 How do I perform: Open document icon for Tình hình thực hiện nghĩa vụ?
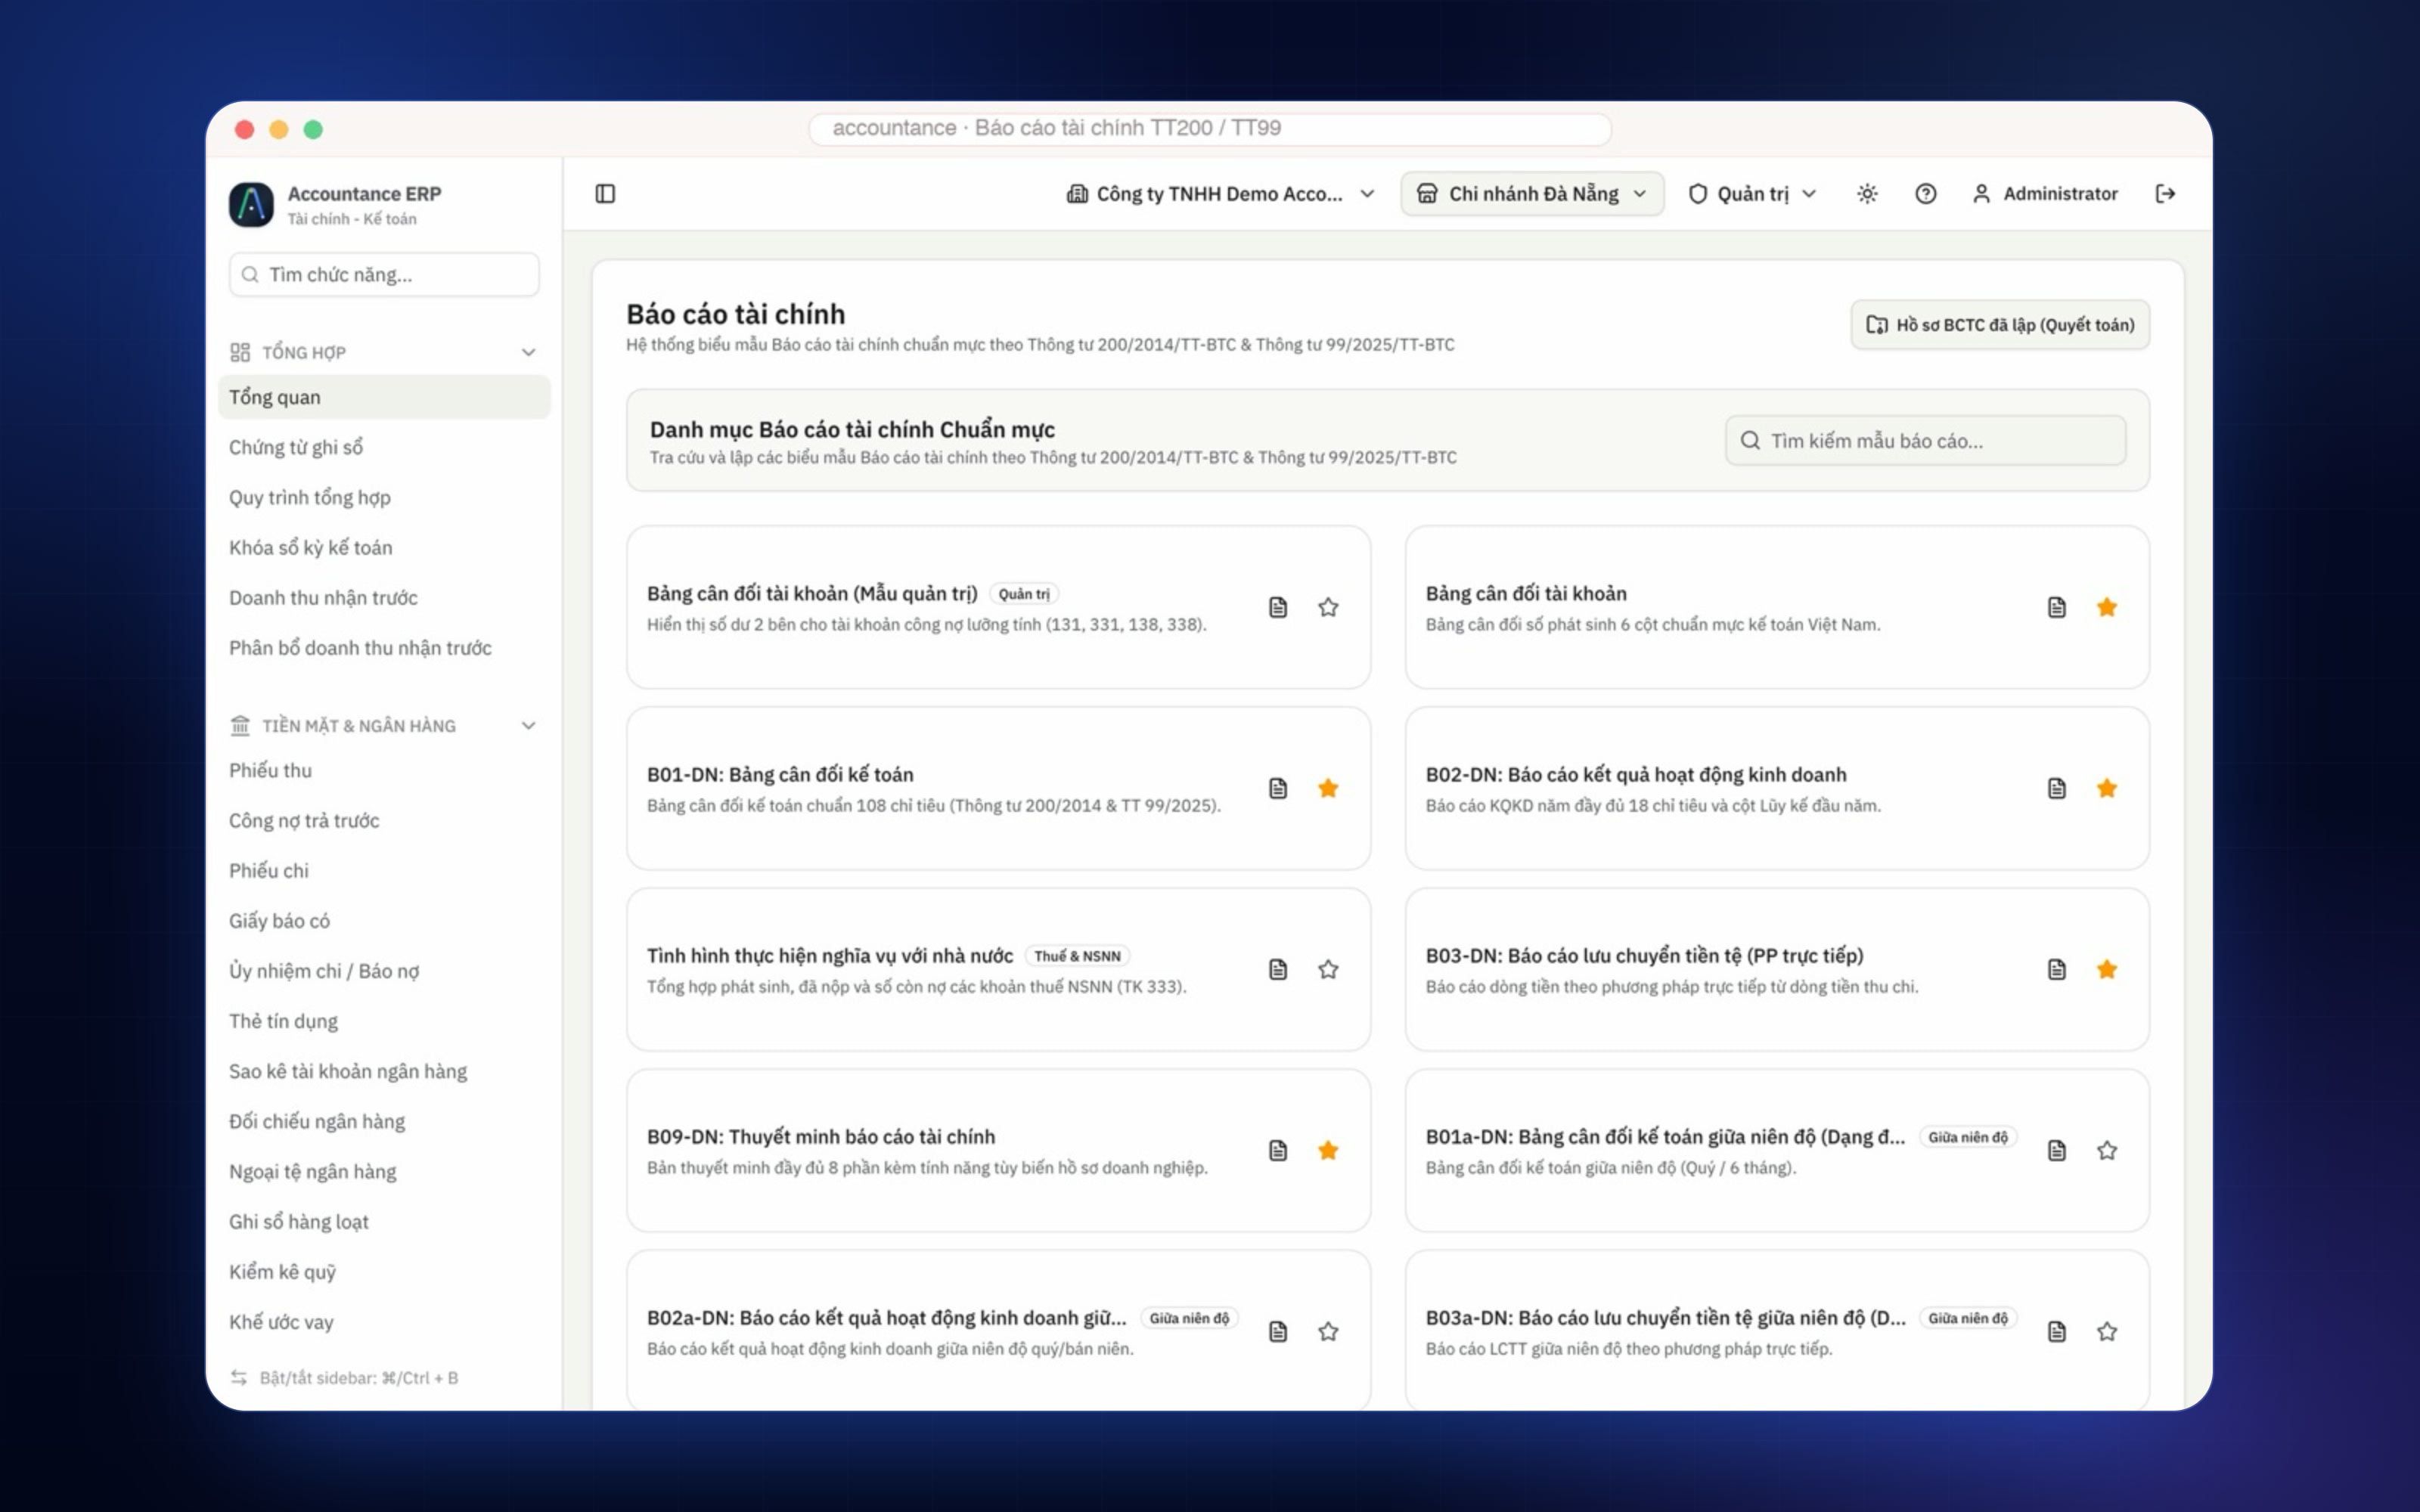tap(1278, 969)
